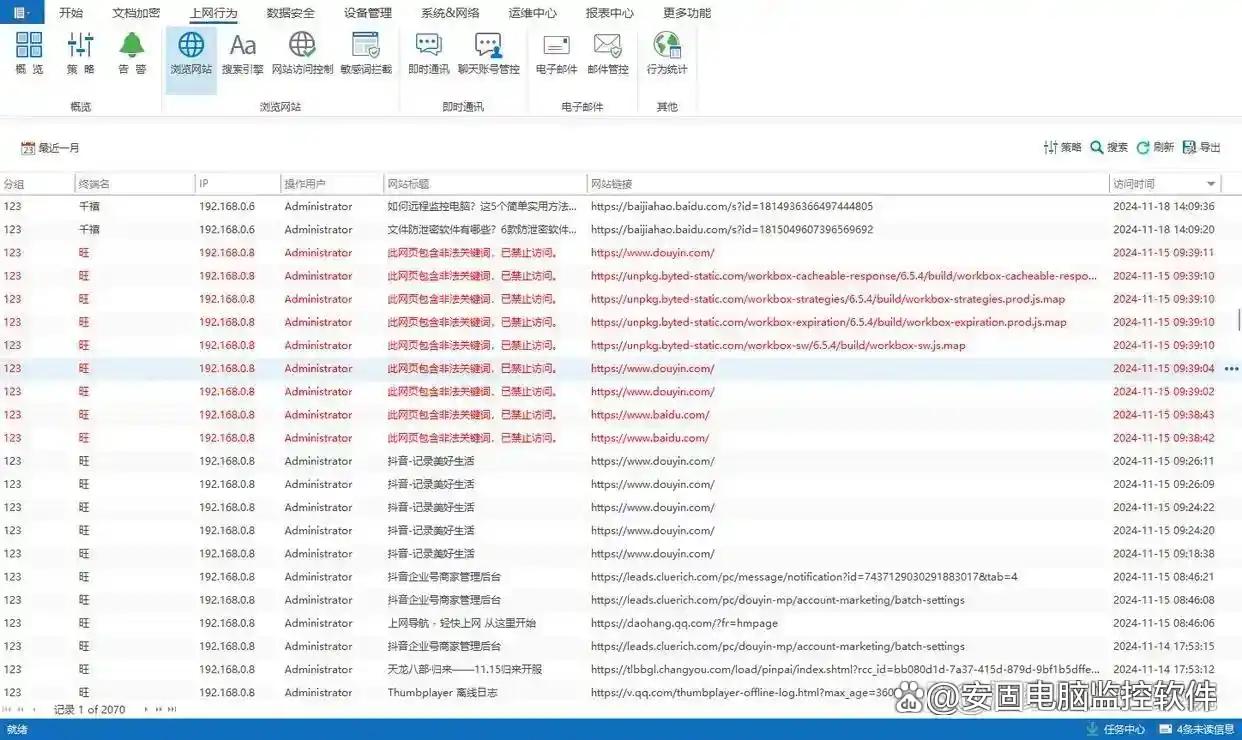Open the 策略 policy sliders icon in ribbon
The image size is (1242, 740).
81,54
